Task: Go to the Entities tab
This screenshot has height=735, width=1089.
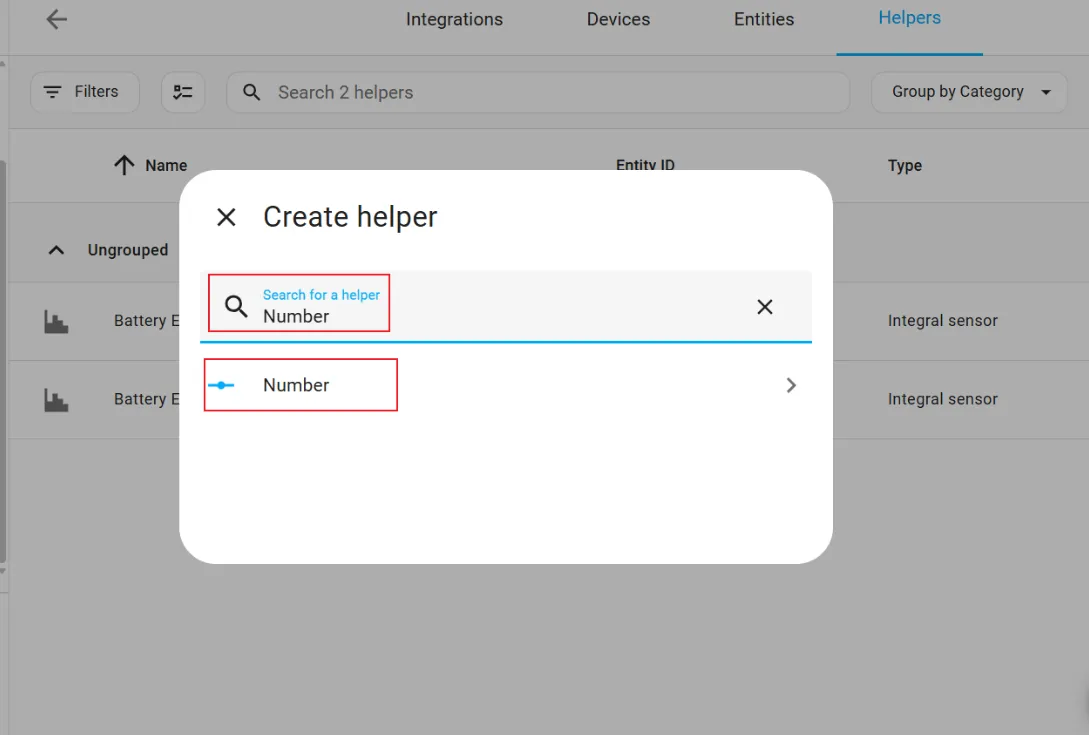Action: tap(764, 19)
